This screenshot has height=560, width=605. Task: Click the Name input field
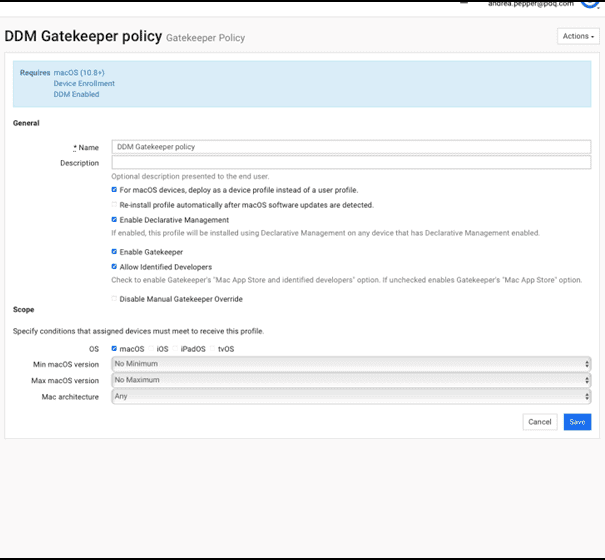tap(351, 147)
